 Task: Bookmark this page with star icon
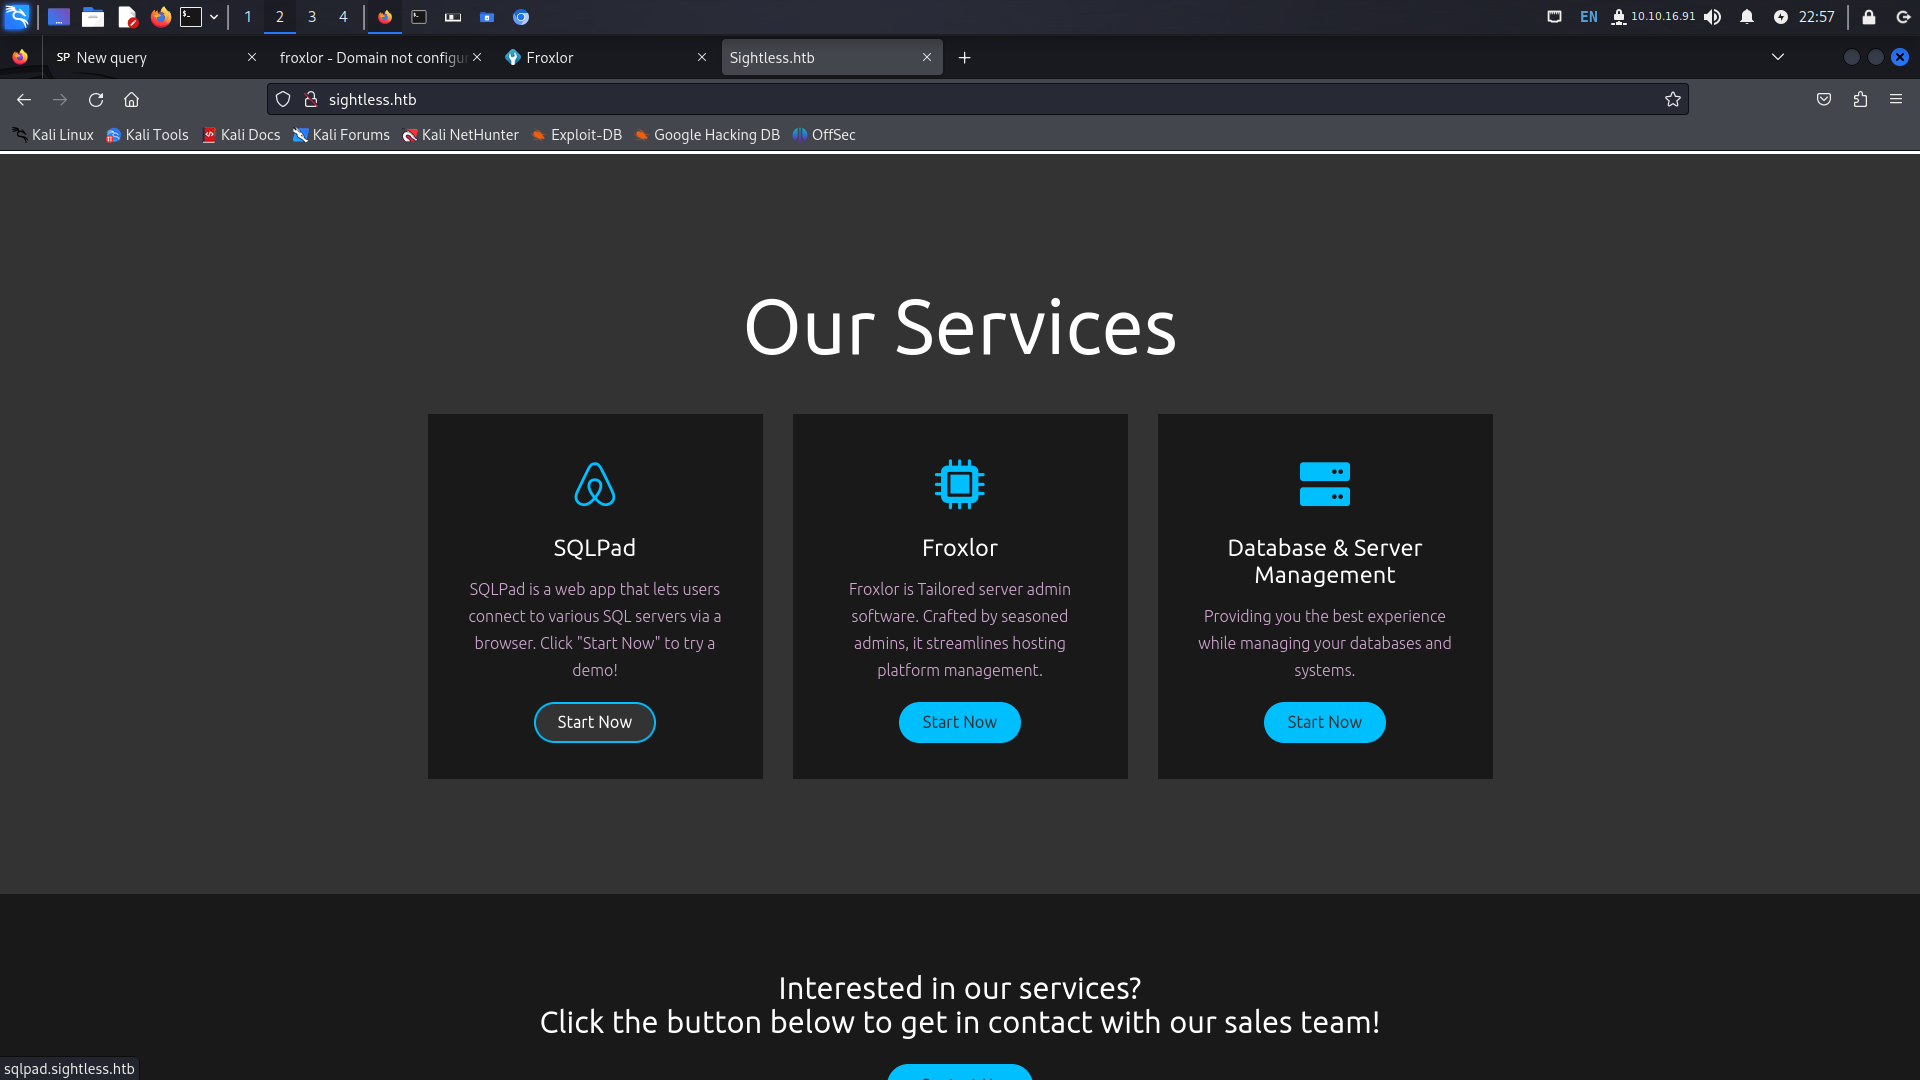coord(1672,99)
